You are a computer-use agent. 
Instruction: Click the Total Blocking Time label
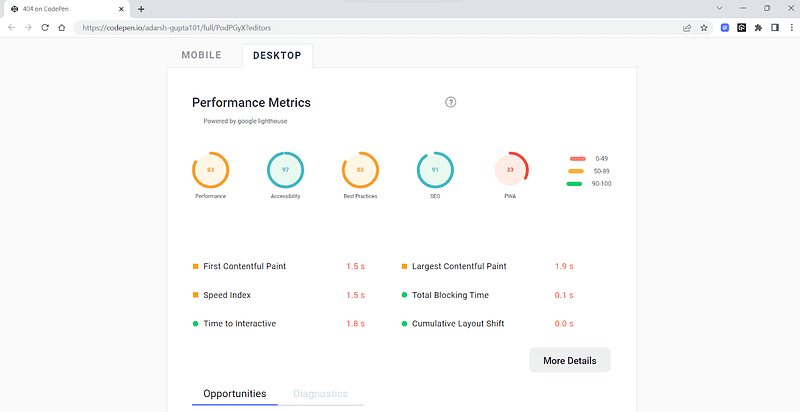click(450, 295)
